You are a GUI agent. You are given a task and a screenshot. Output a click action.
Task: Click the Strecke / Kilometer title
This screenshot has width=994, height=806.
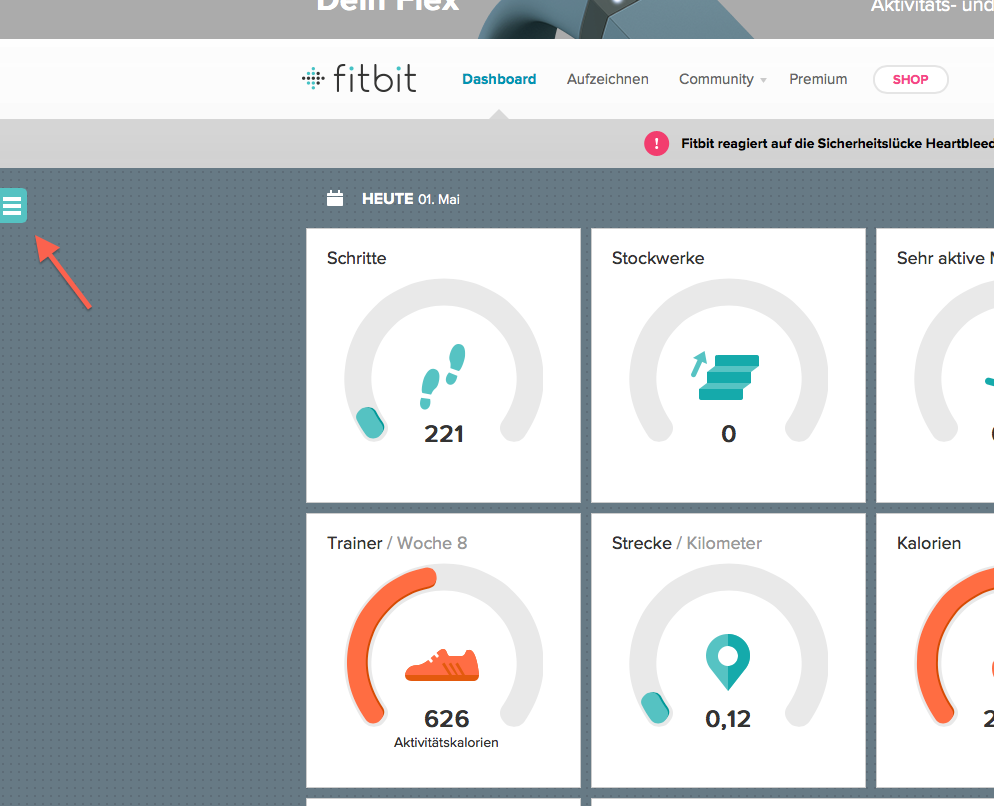click(x=687, y=543)
